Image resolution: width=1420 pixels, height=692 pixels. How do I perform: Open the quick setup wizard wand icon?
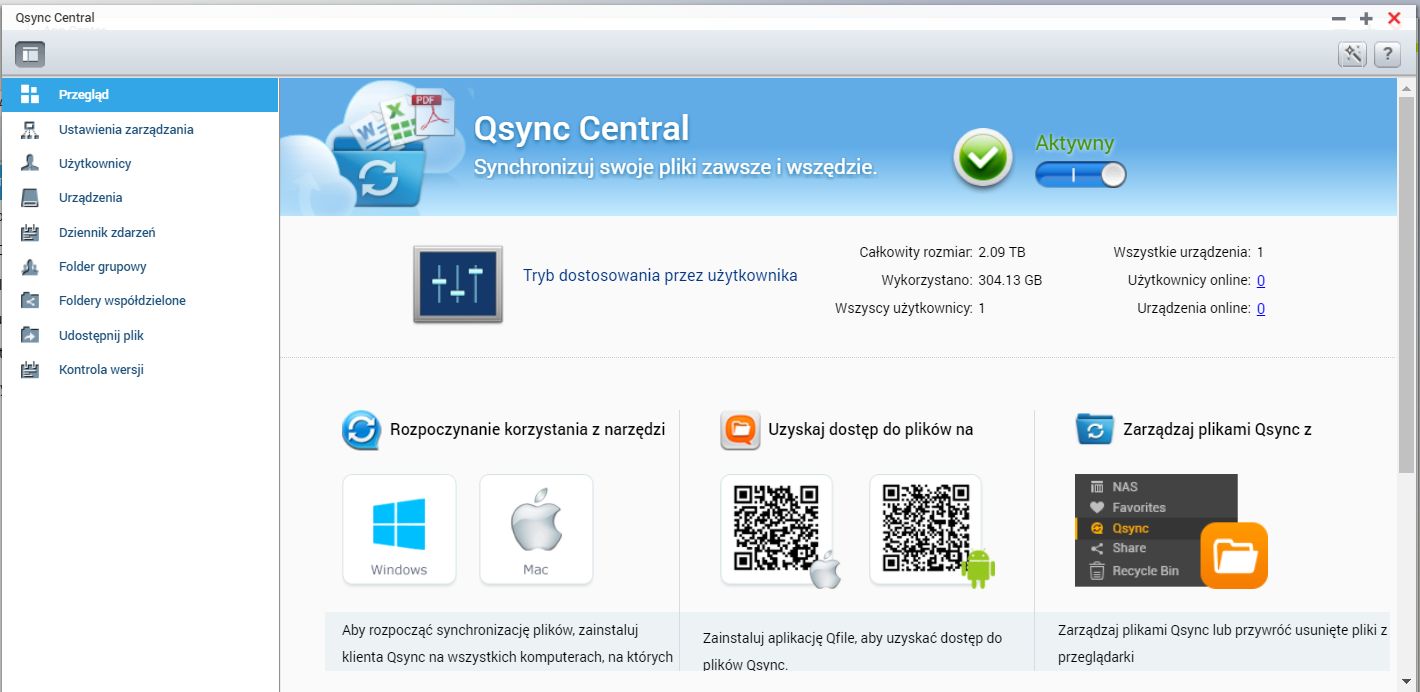pos(1352,54)
